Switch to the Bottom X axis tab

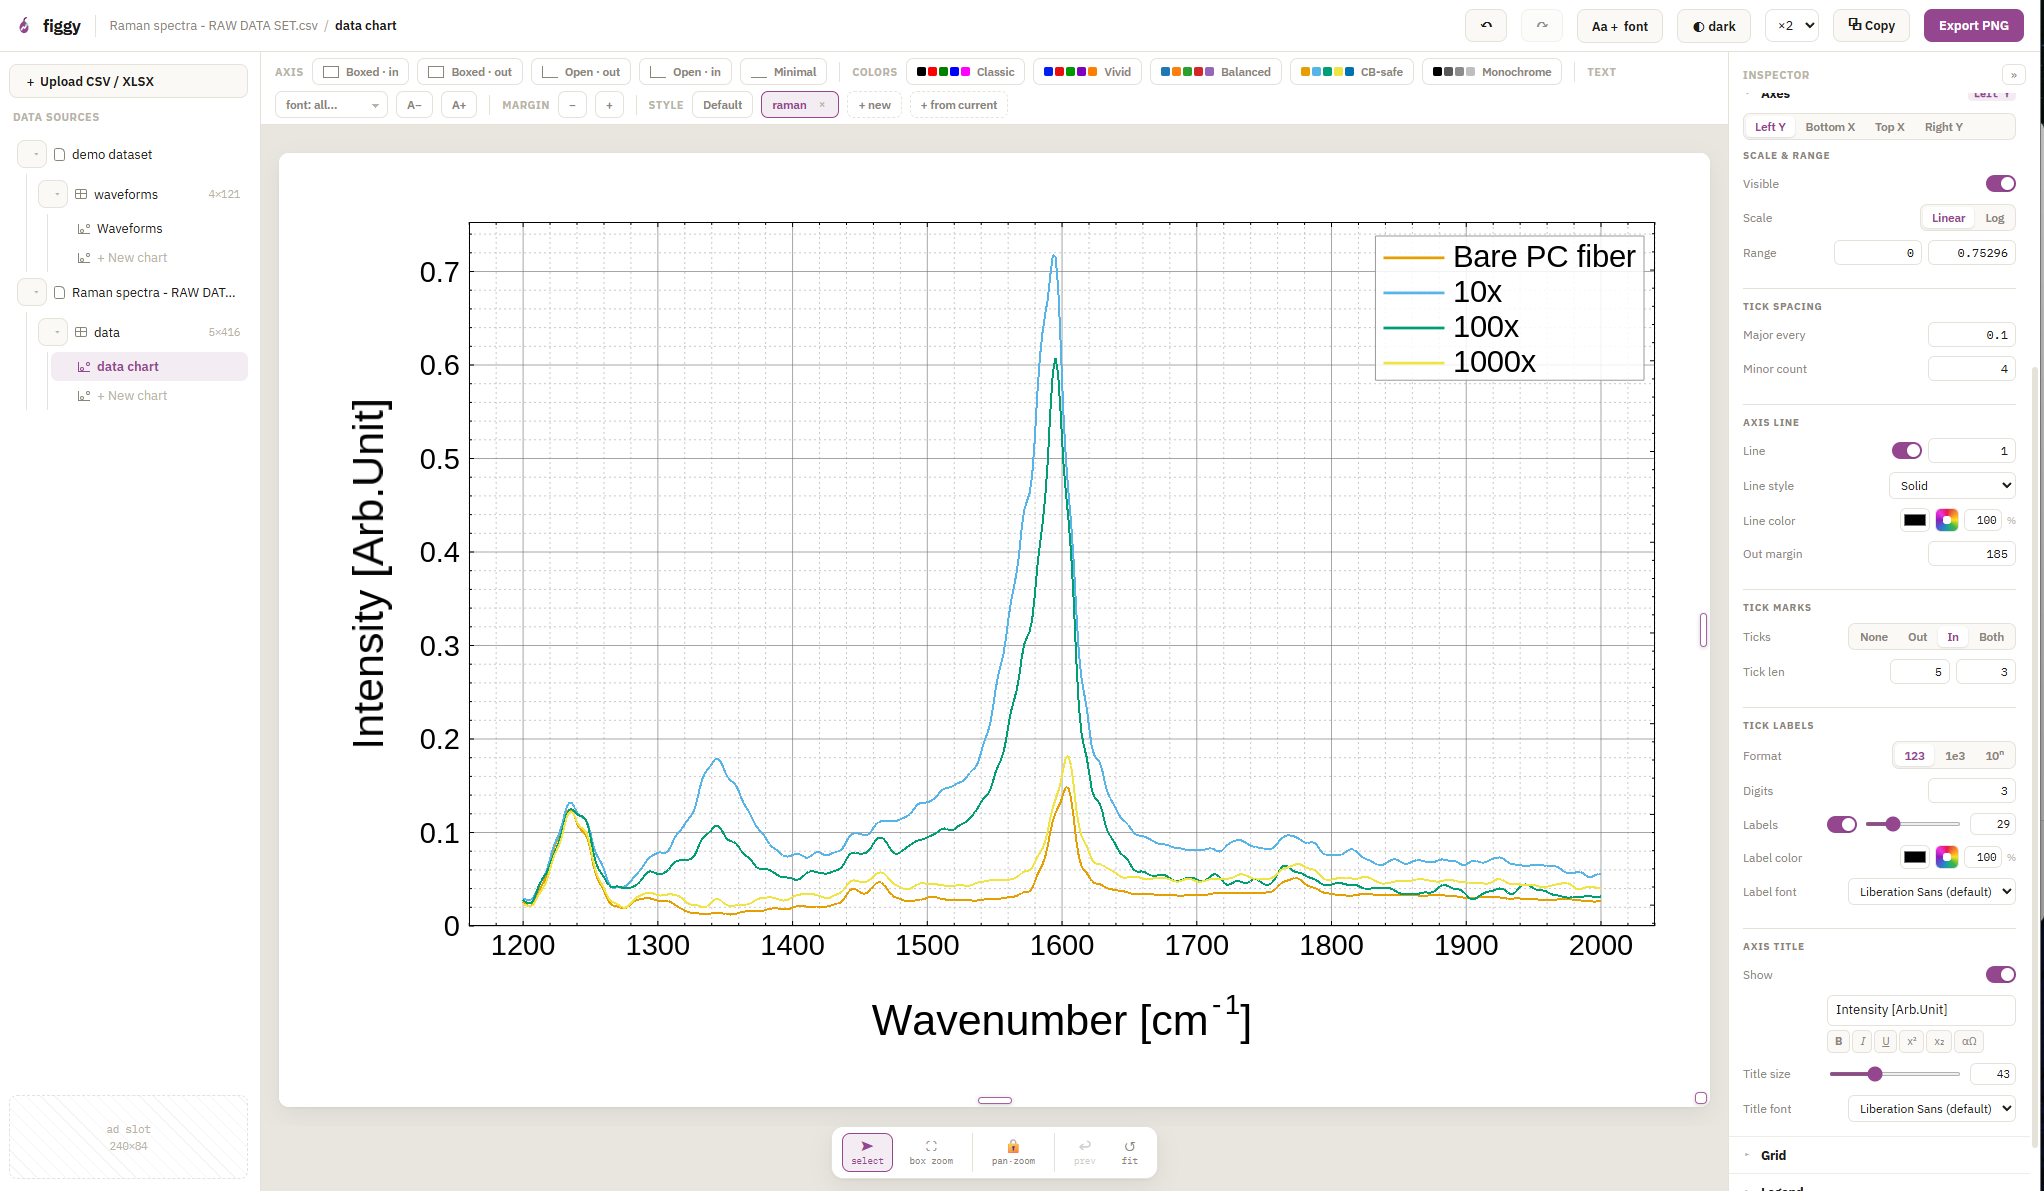click(1829, 127)
